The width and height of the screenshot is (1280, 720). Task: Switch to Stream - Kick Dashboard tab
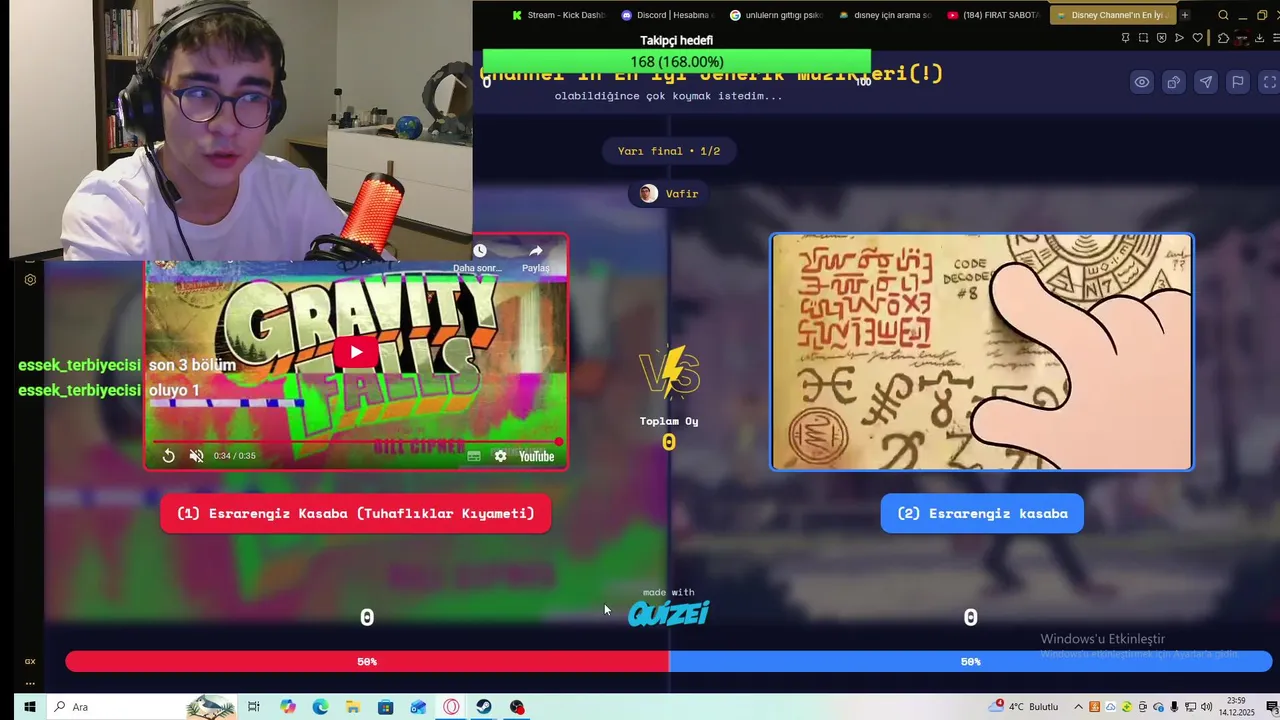coord(558,15)
